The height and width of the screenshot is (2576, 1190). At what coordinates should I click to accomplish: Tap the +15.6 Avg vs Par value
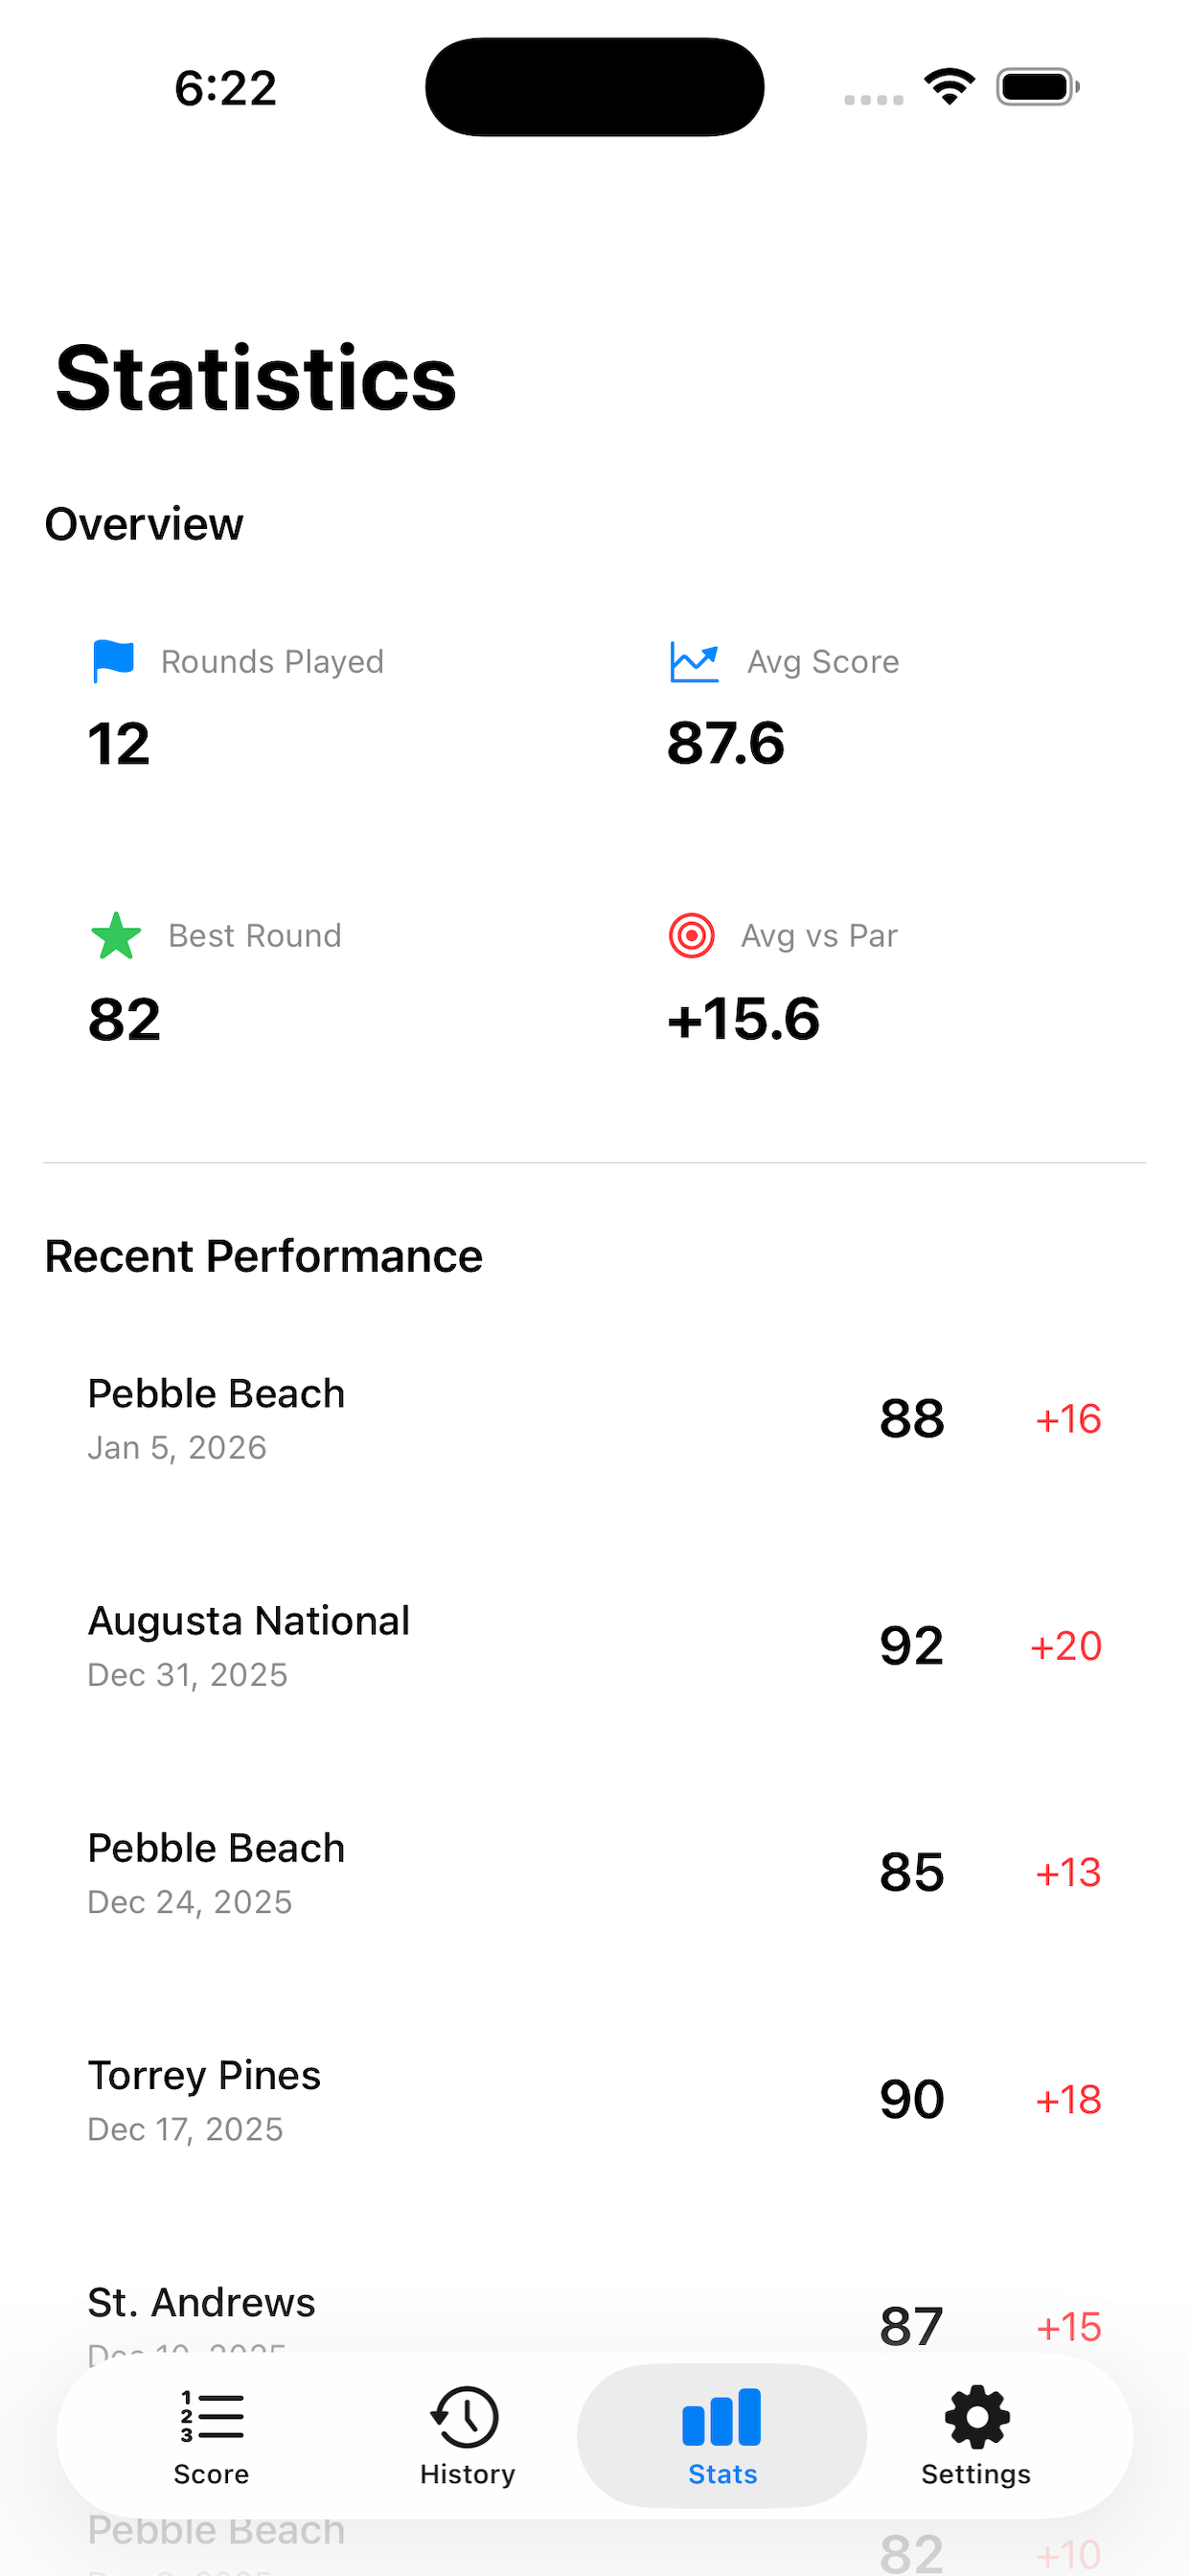(x=743, y=1020)
